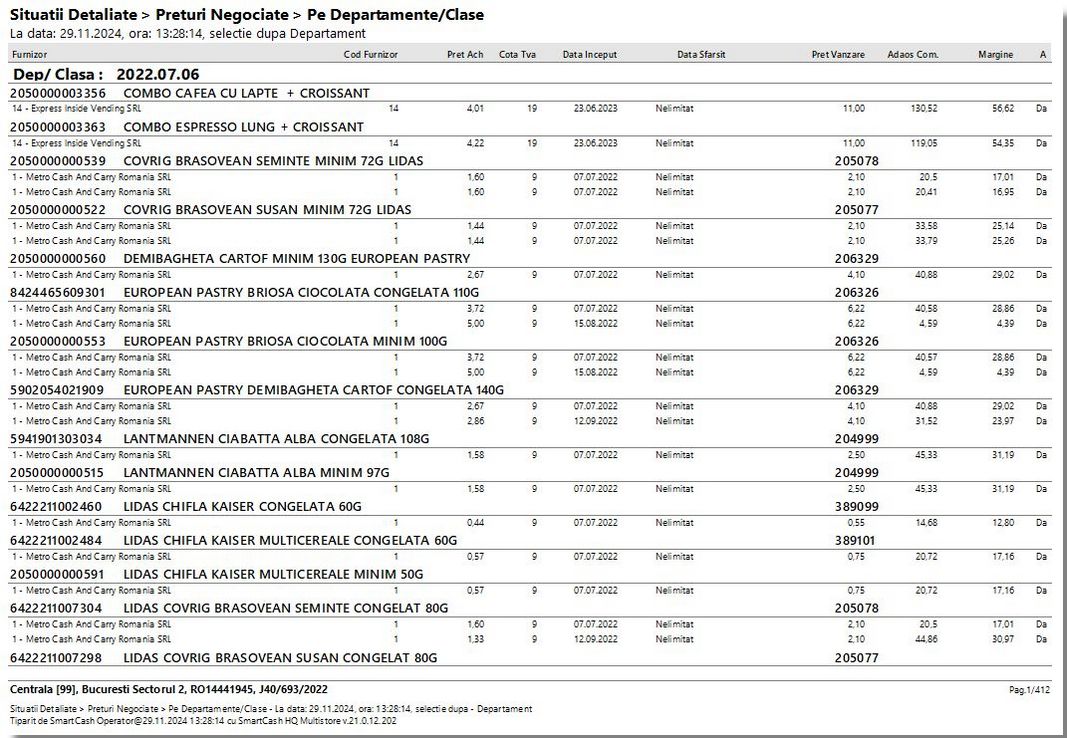Click barcode 5902054021909

click(58, 390)
